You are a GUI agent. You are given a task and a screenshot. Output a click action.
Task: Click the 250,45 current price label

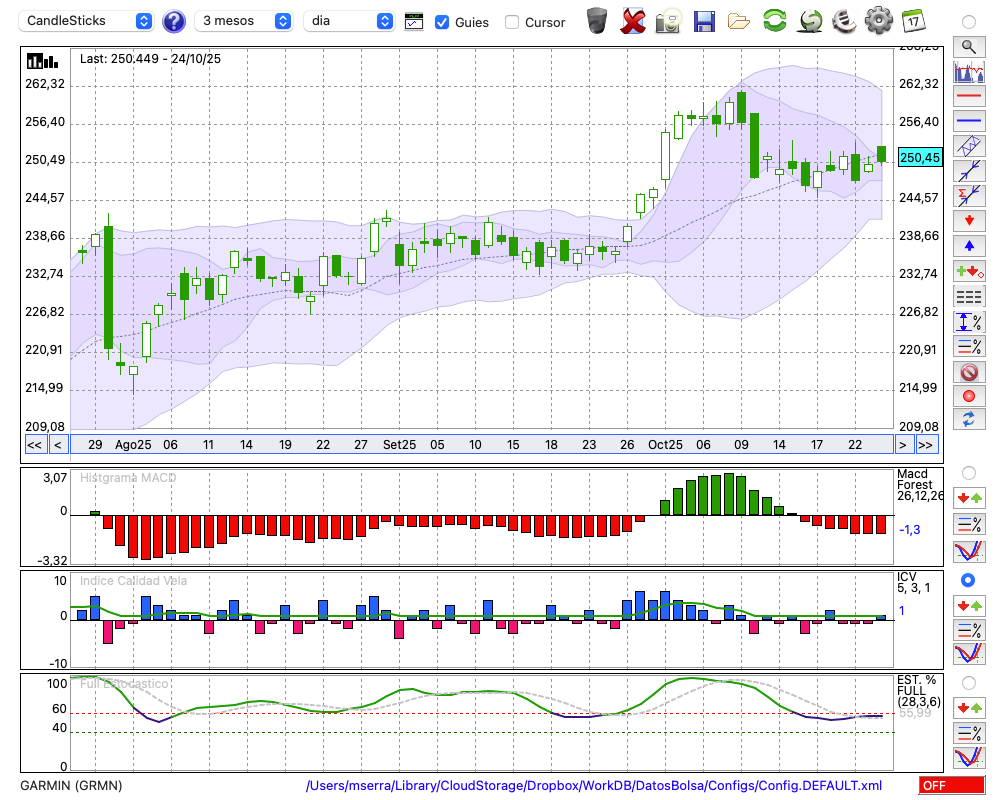click(920, 158)
